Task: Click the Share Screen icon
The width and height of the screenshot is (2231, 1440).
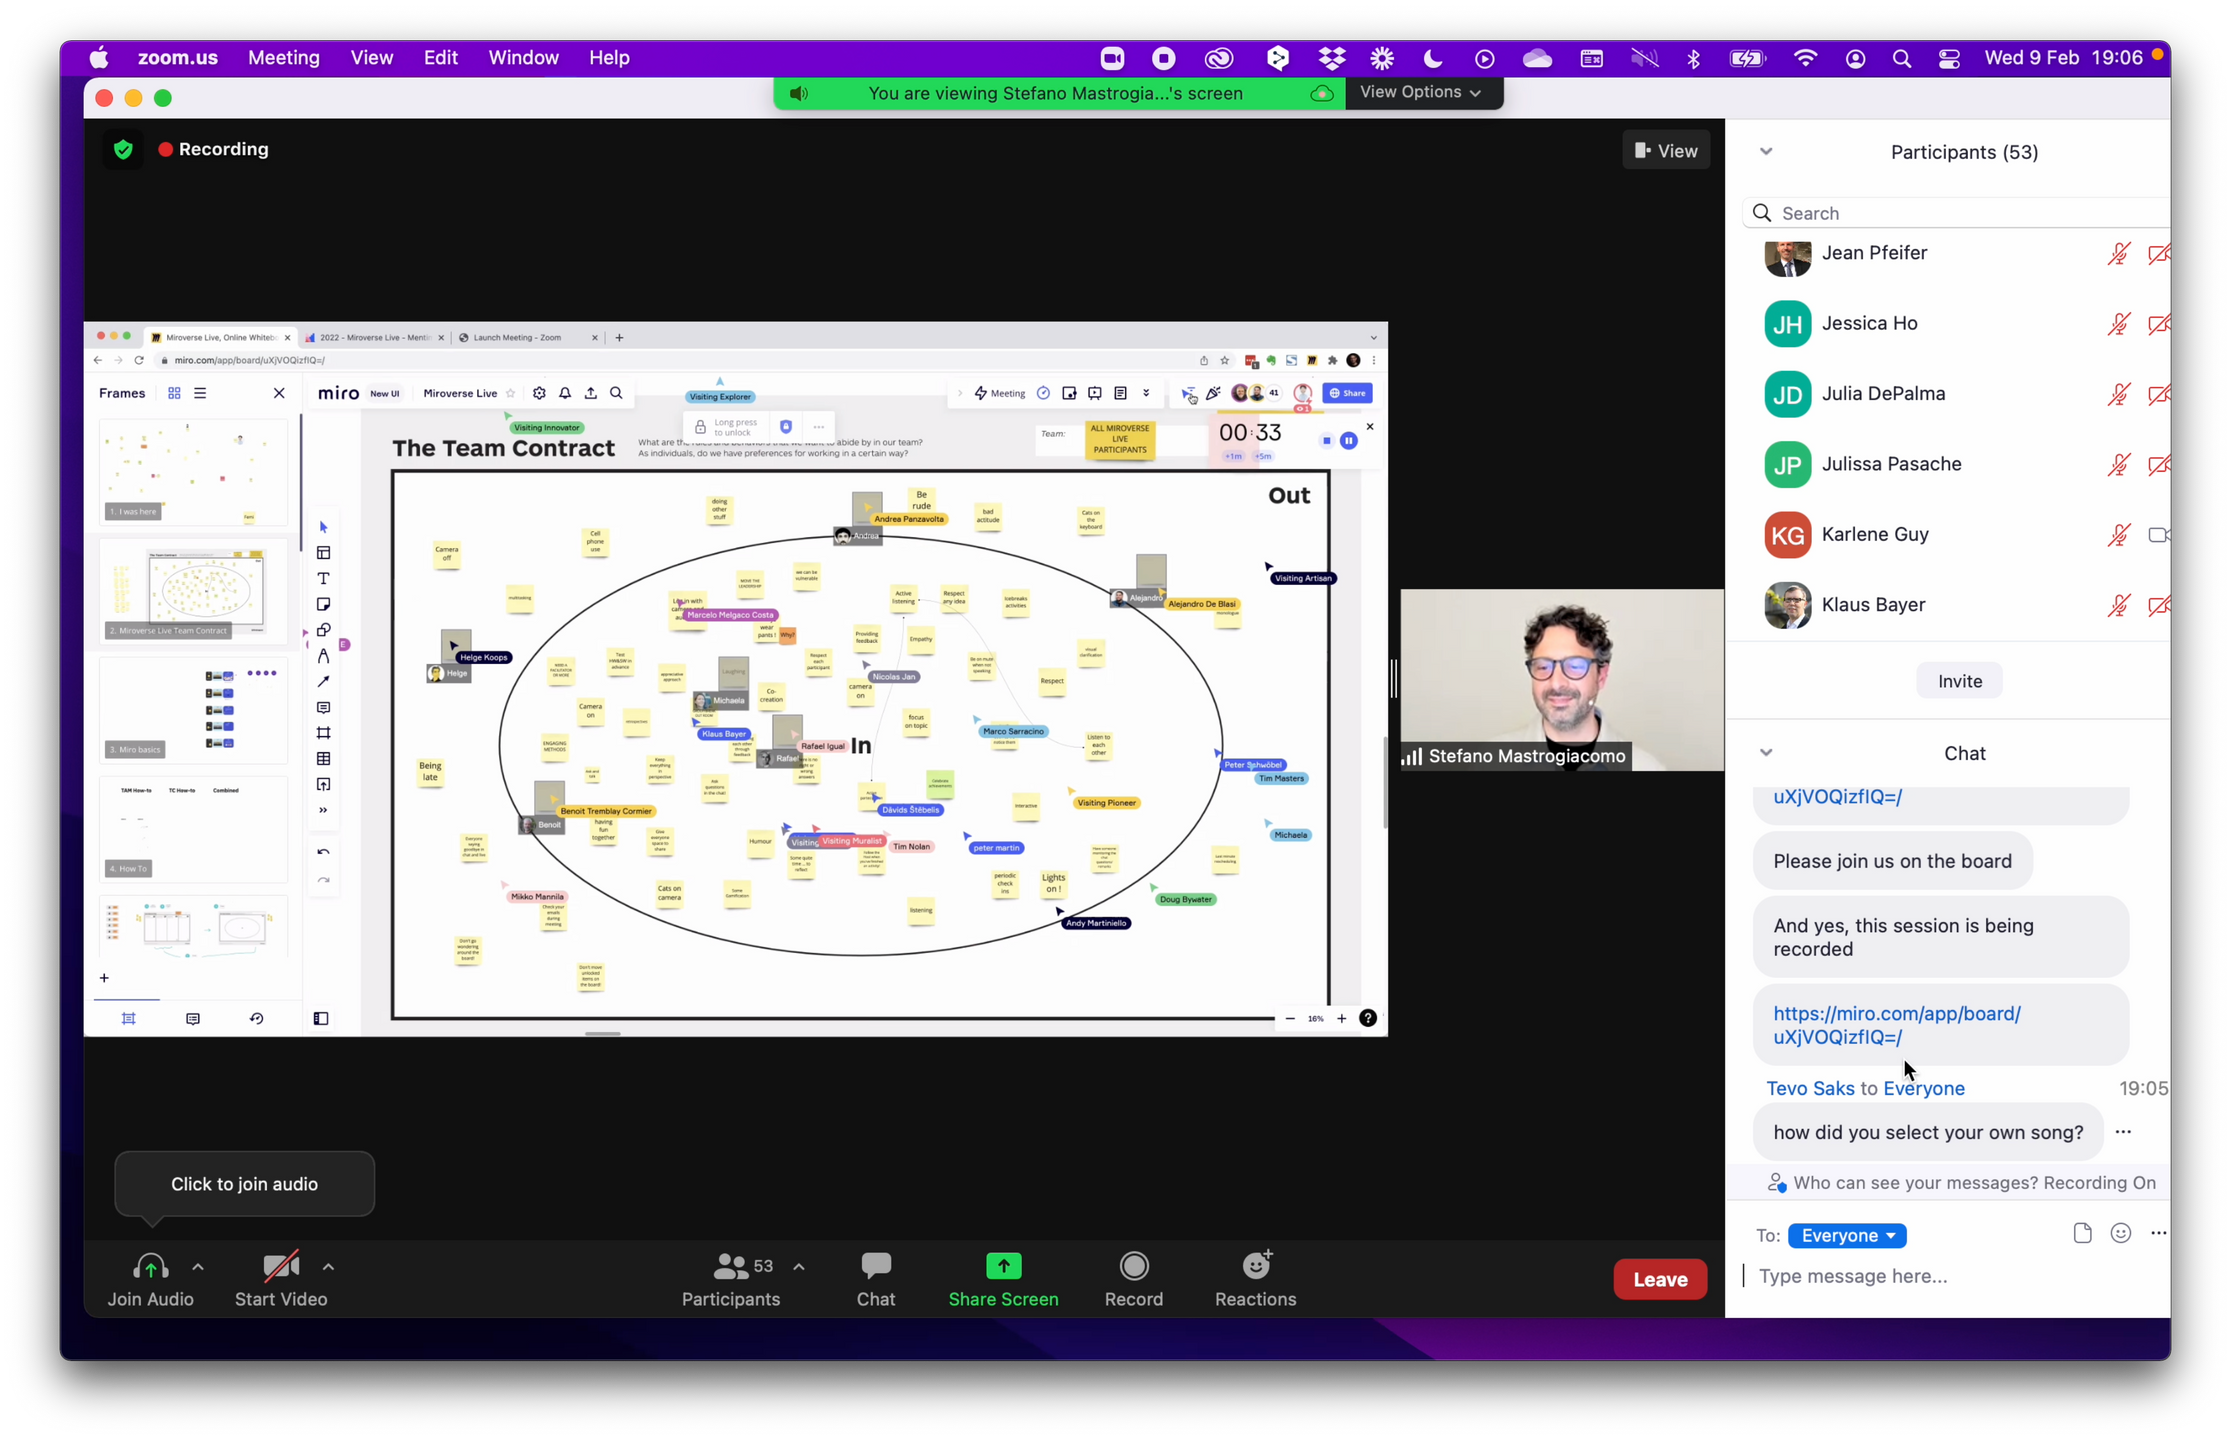Action: tap(1003, 1267)
